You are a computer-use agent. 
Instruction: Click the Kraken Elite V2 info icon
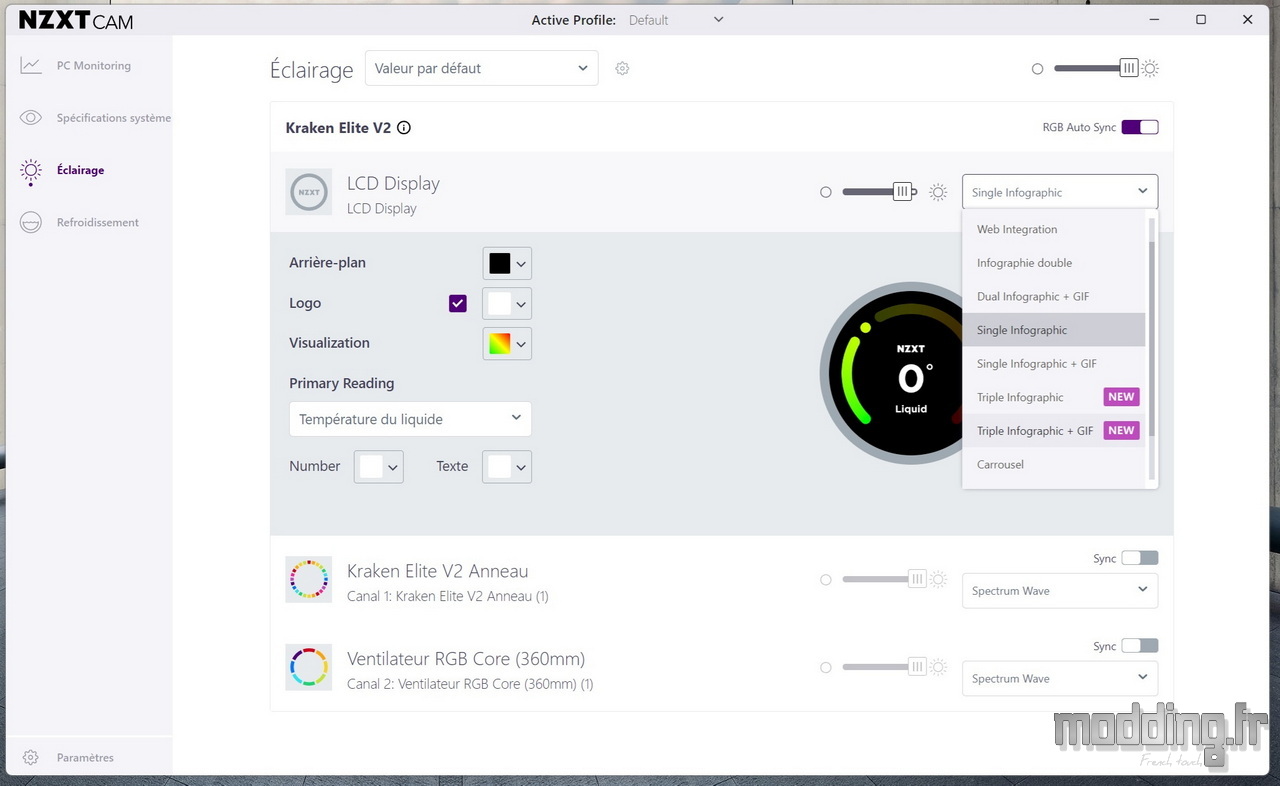404,128
